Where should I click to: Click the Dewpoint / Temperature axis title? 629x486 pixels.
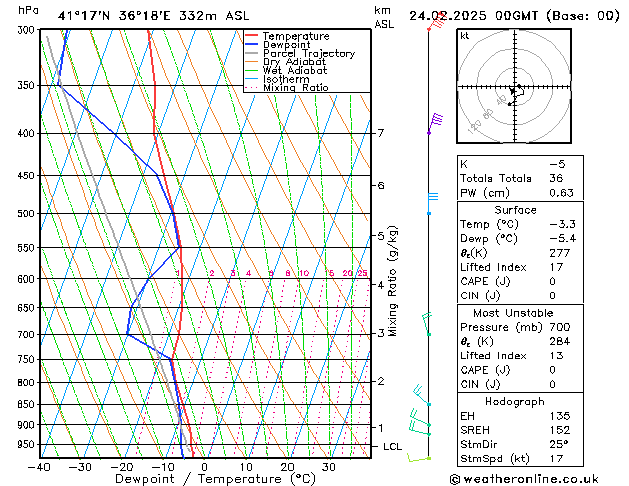tap(215, 479)
